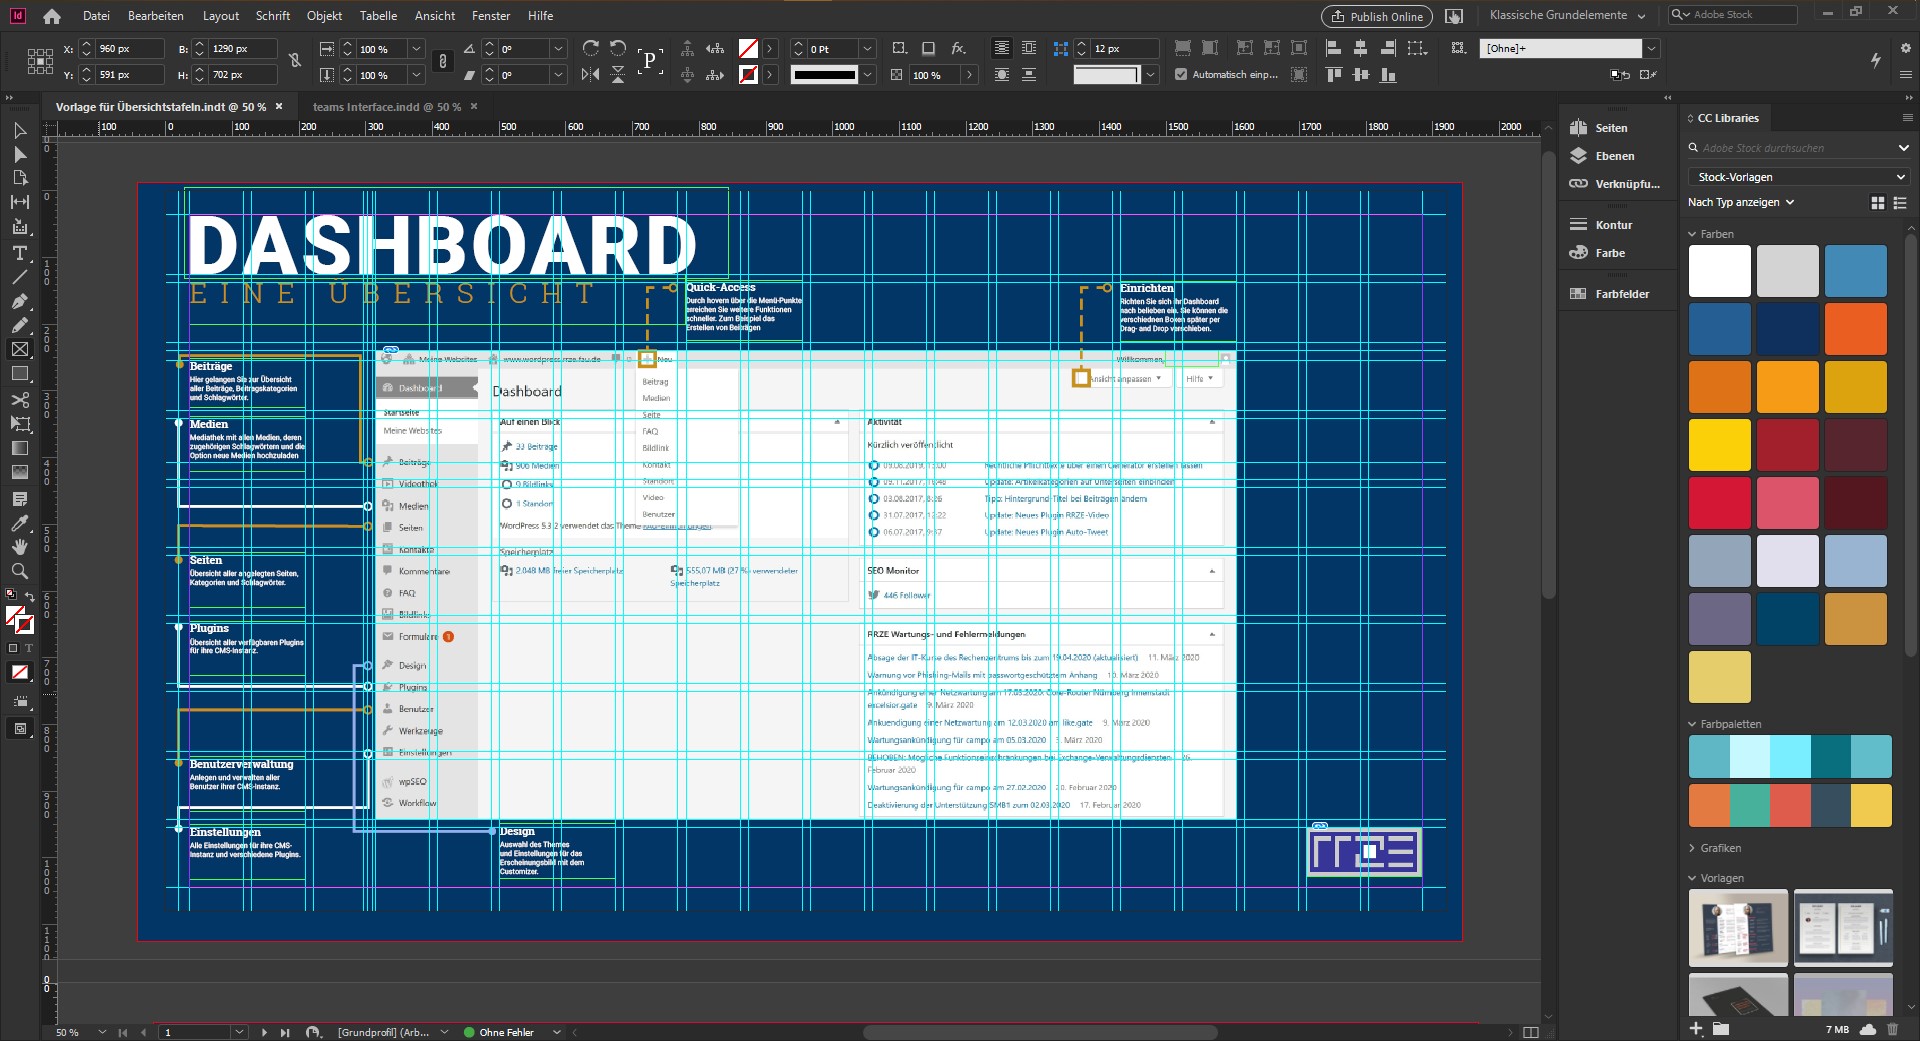Open the Ebenen panel
Image resolution: width=1920 pixels, height=1041 pixels.
pos(1614,156)
